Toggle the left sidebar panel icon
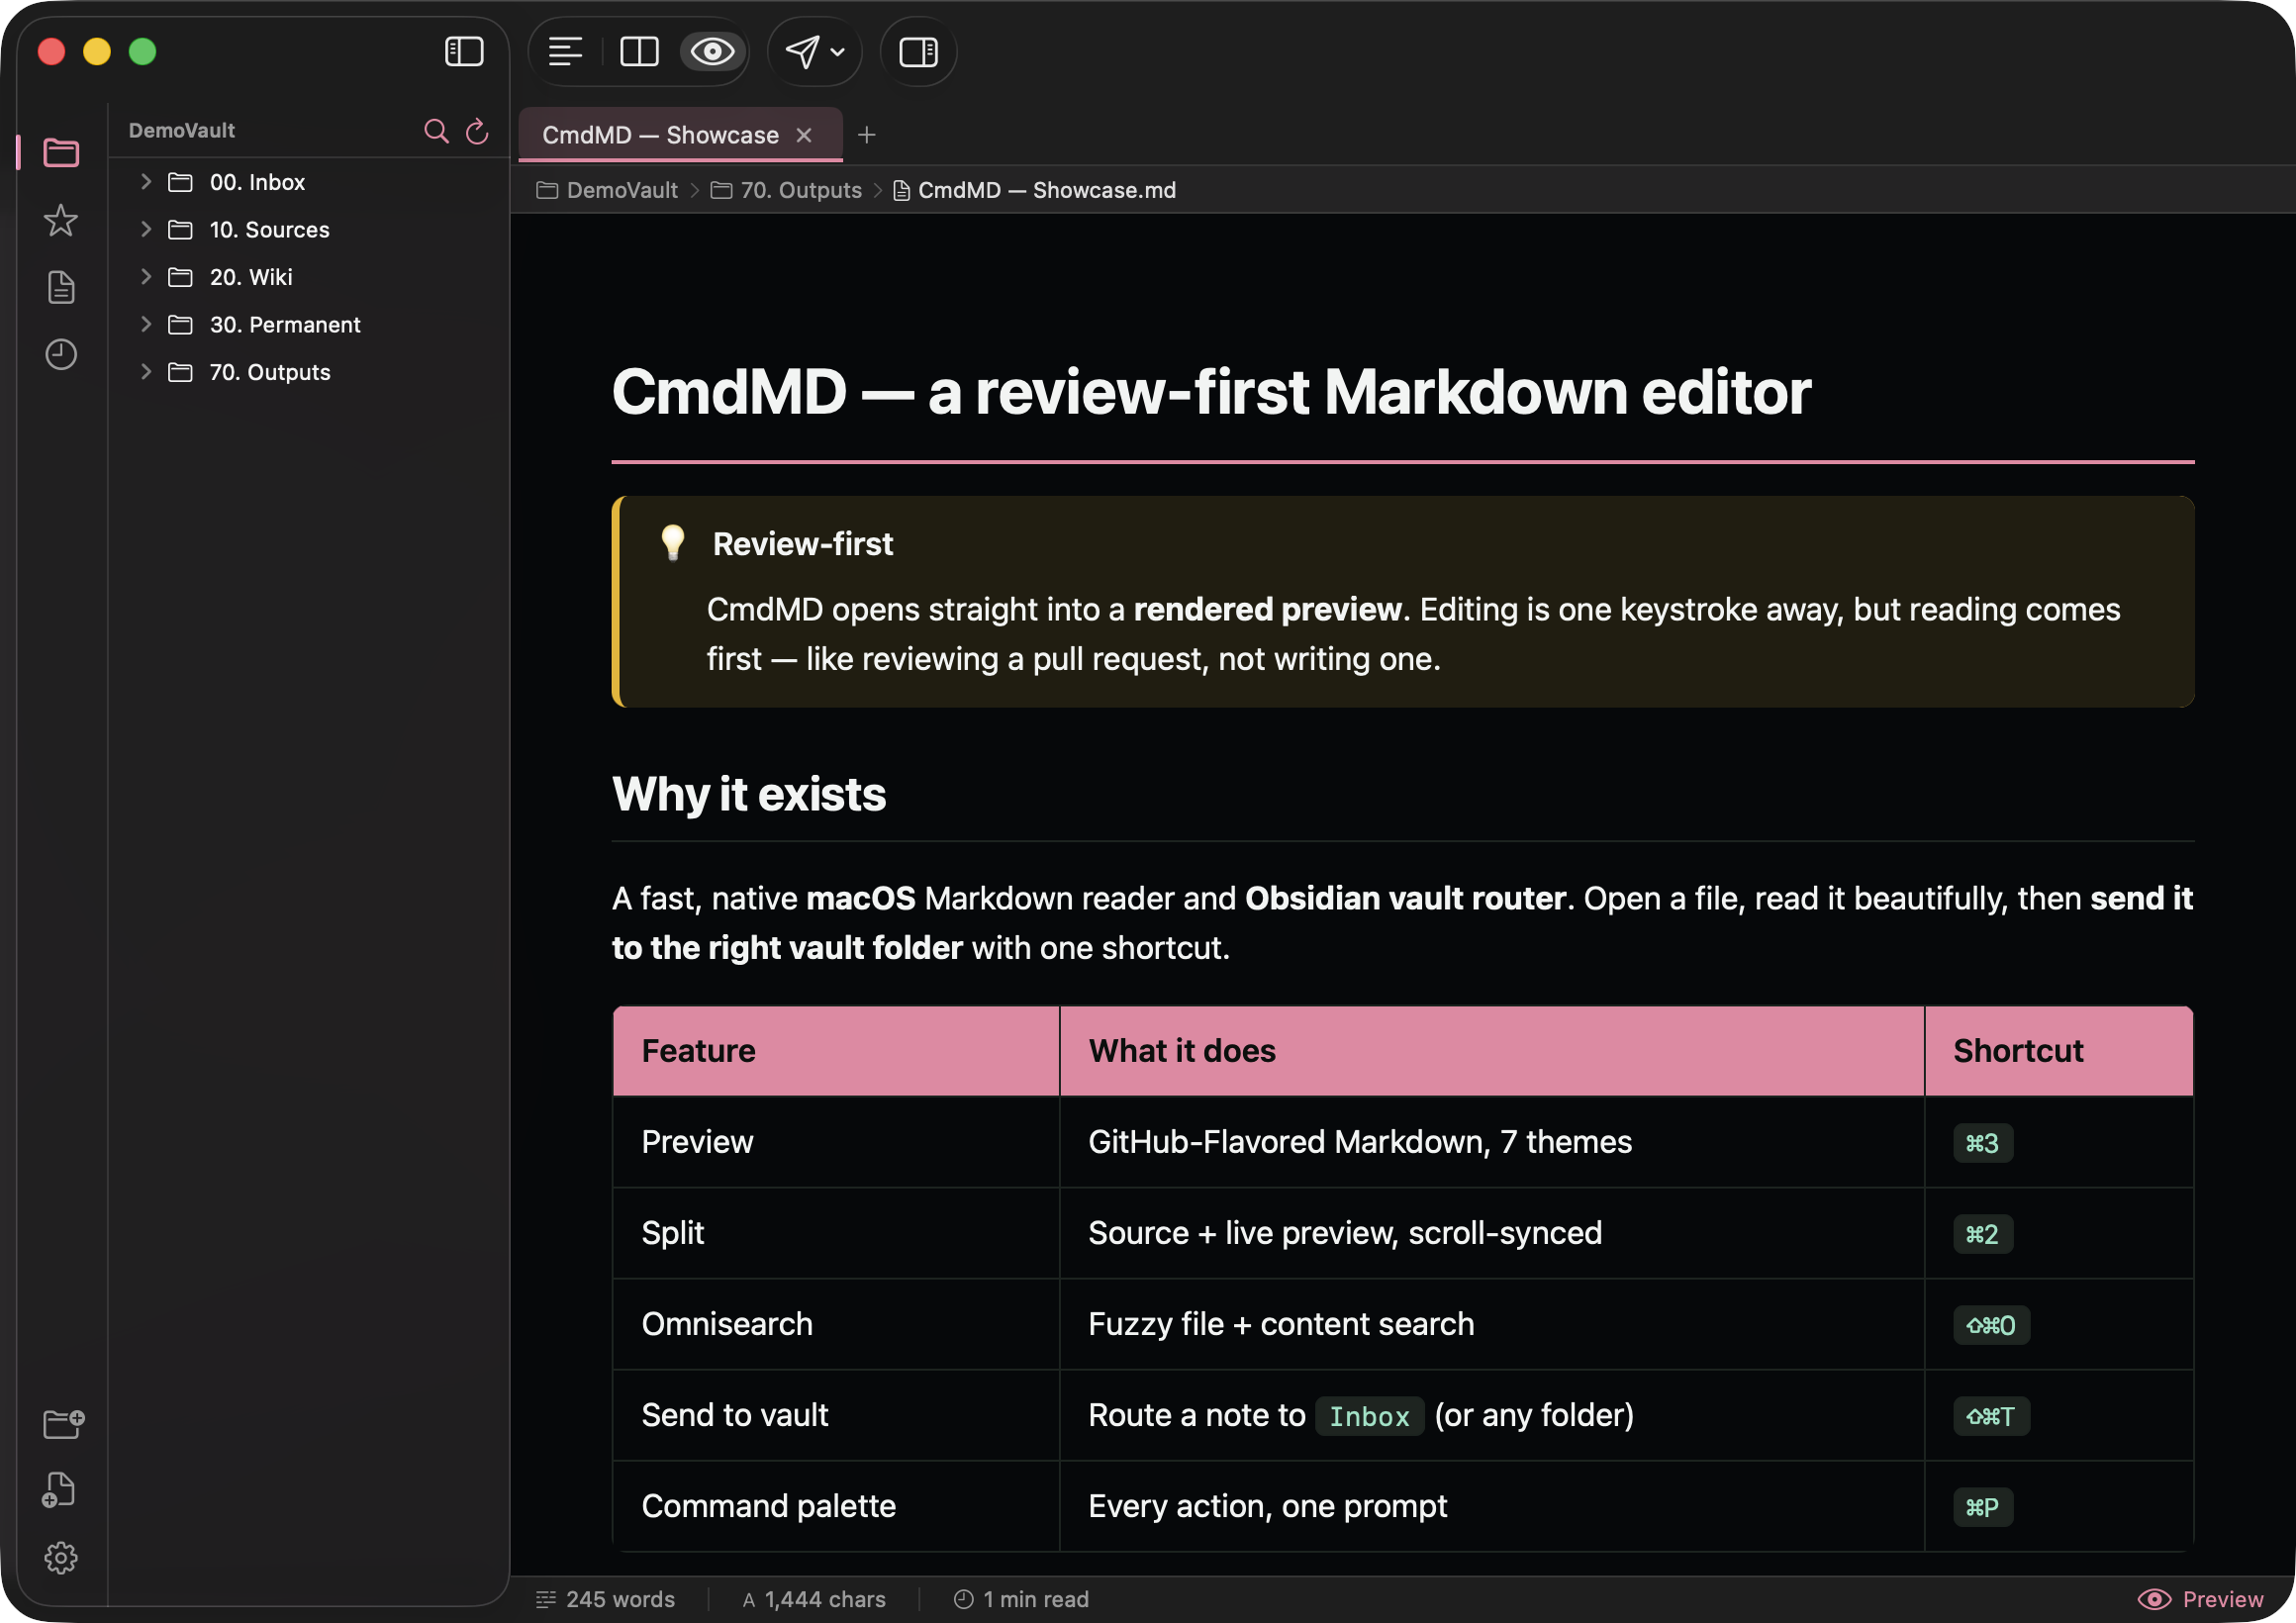This screenshot has width=2296, height=1623. (464, 51)
